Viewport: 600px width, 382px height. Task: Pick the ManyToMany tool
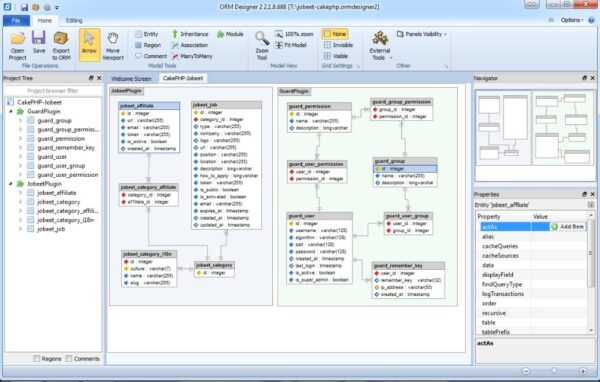(x=192, y=56)
